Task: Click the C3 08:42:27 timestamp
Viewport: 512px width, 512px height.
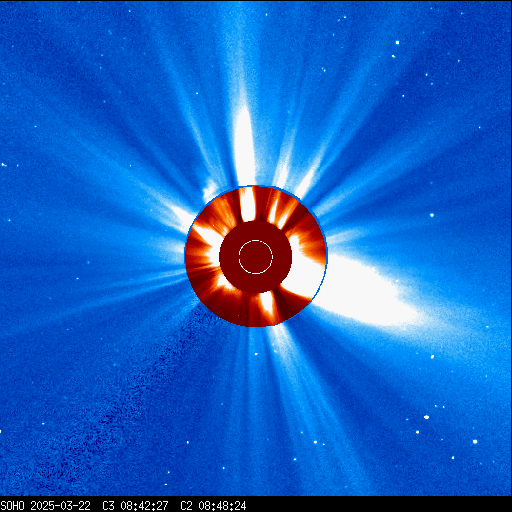Action: point(135,506)
